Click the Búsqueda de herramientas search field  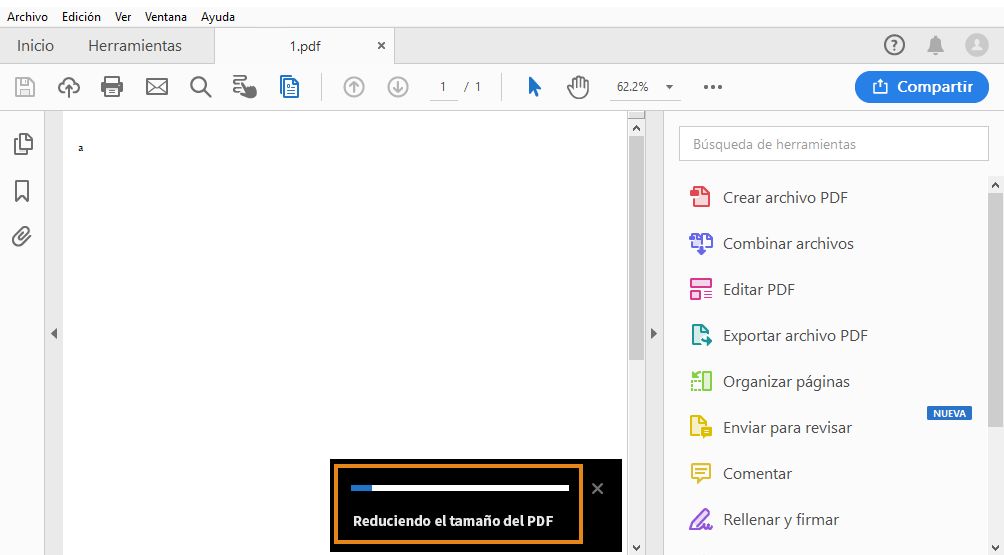tap(834, 144)
